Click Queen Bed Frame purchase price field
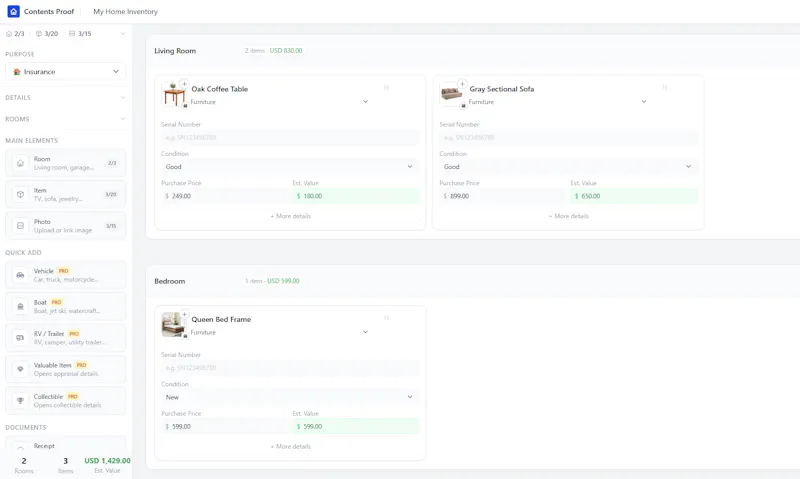This screenshot has height=479, width=800. [x=224, y=426]
